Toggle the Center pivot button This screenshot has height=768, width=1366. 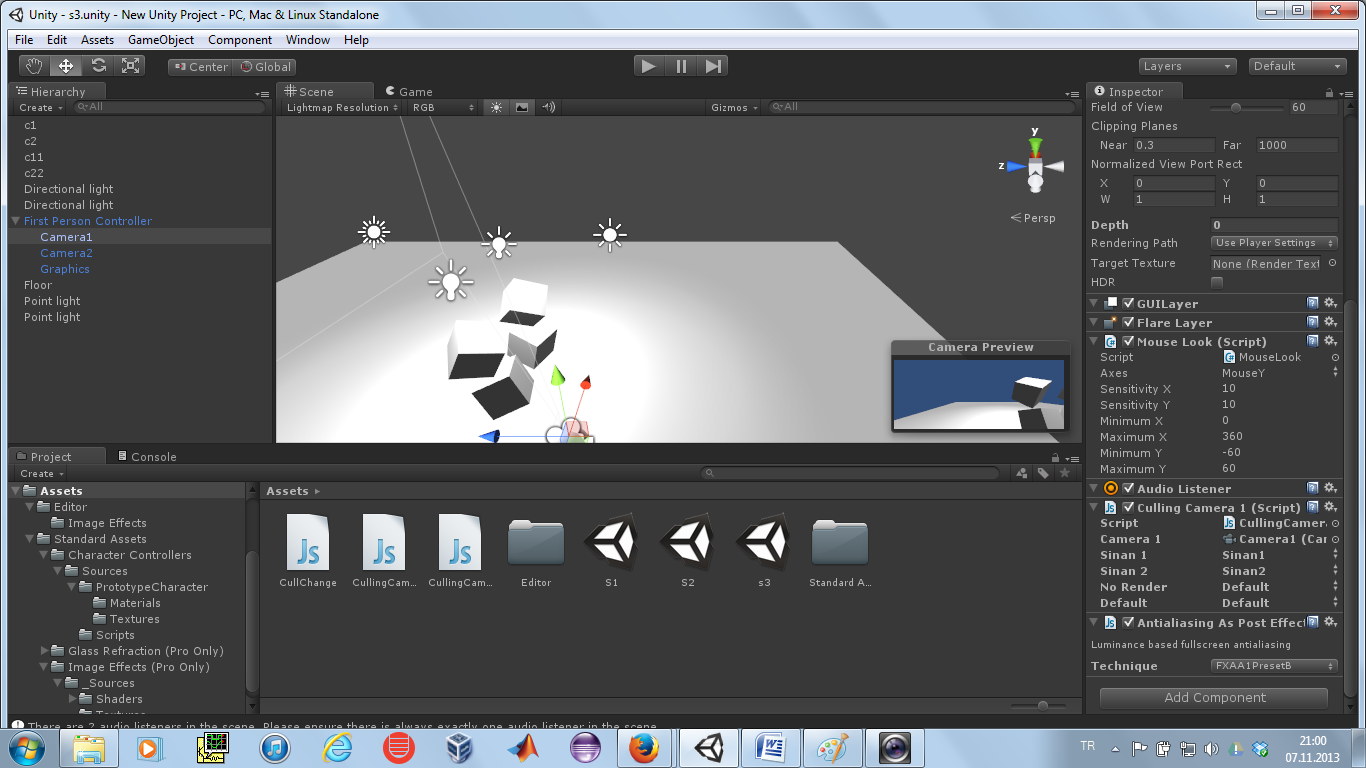click(x=200, y=66)
